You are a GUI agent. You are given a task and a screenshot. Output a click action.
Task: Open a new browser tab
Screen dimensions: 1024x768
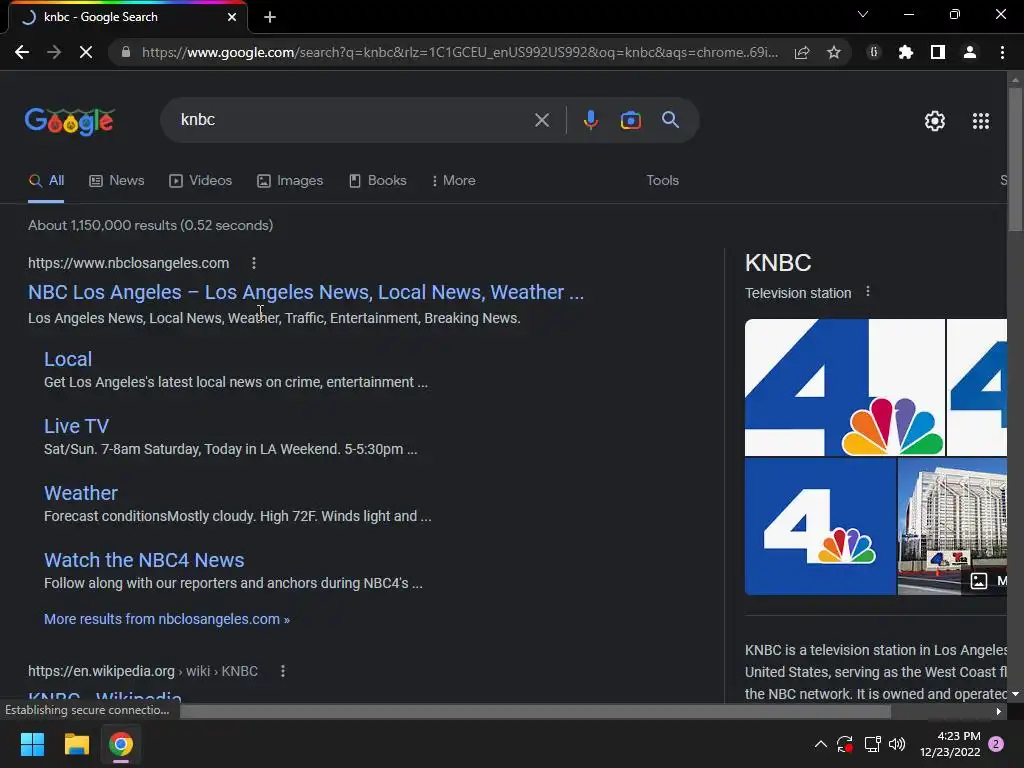(x=270, y=17)
